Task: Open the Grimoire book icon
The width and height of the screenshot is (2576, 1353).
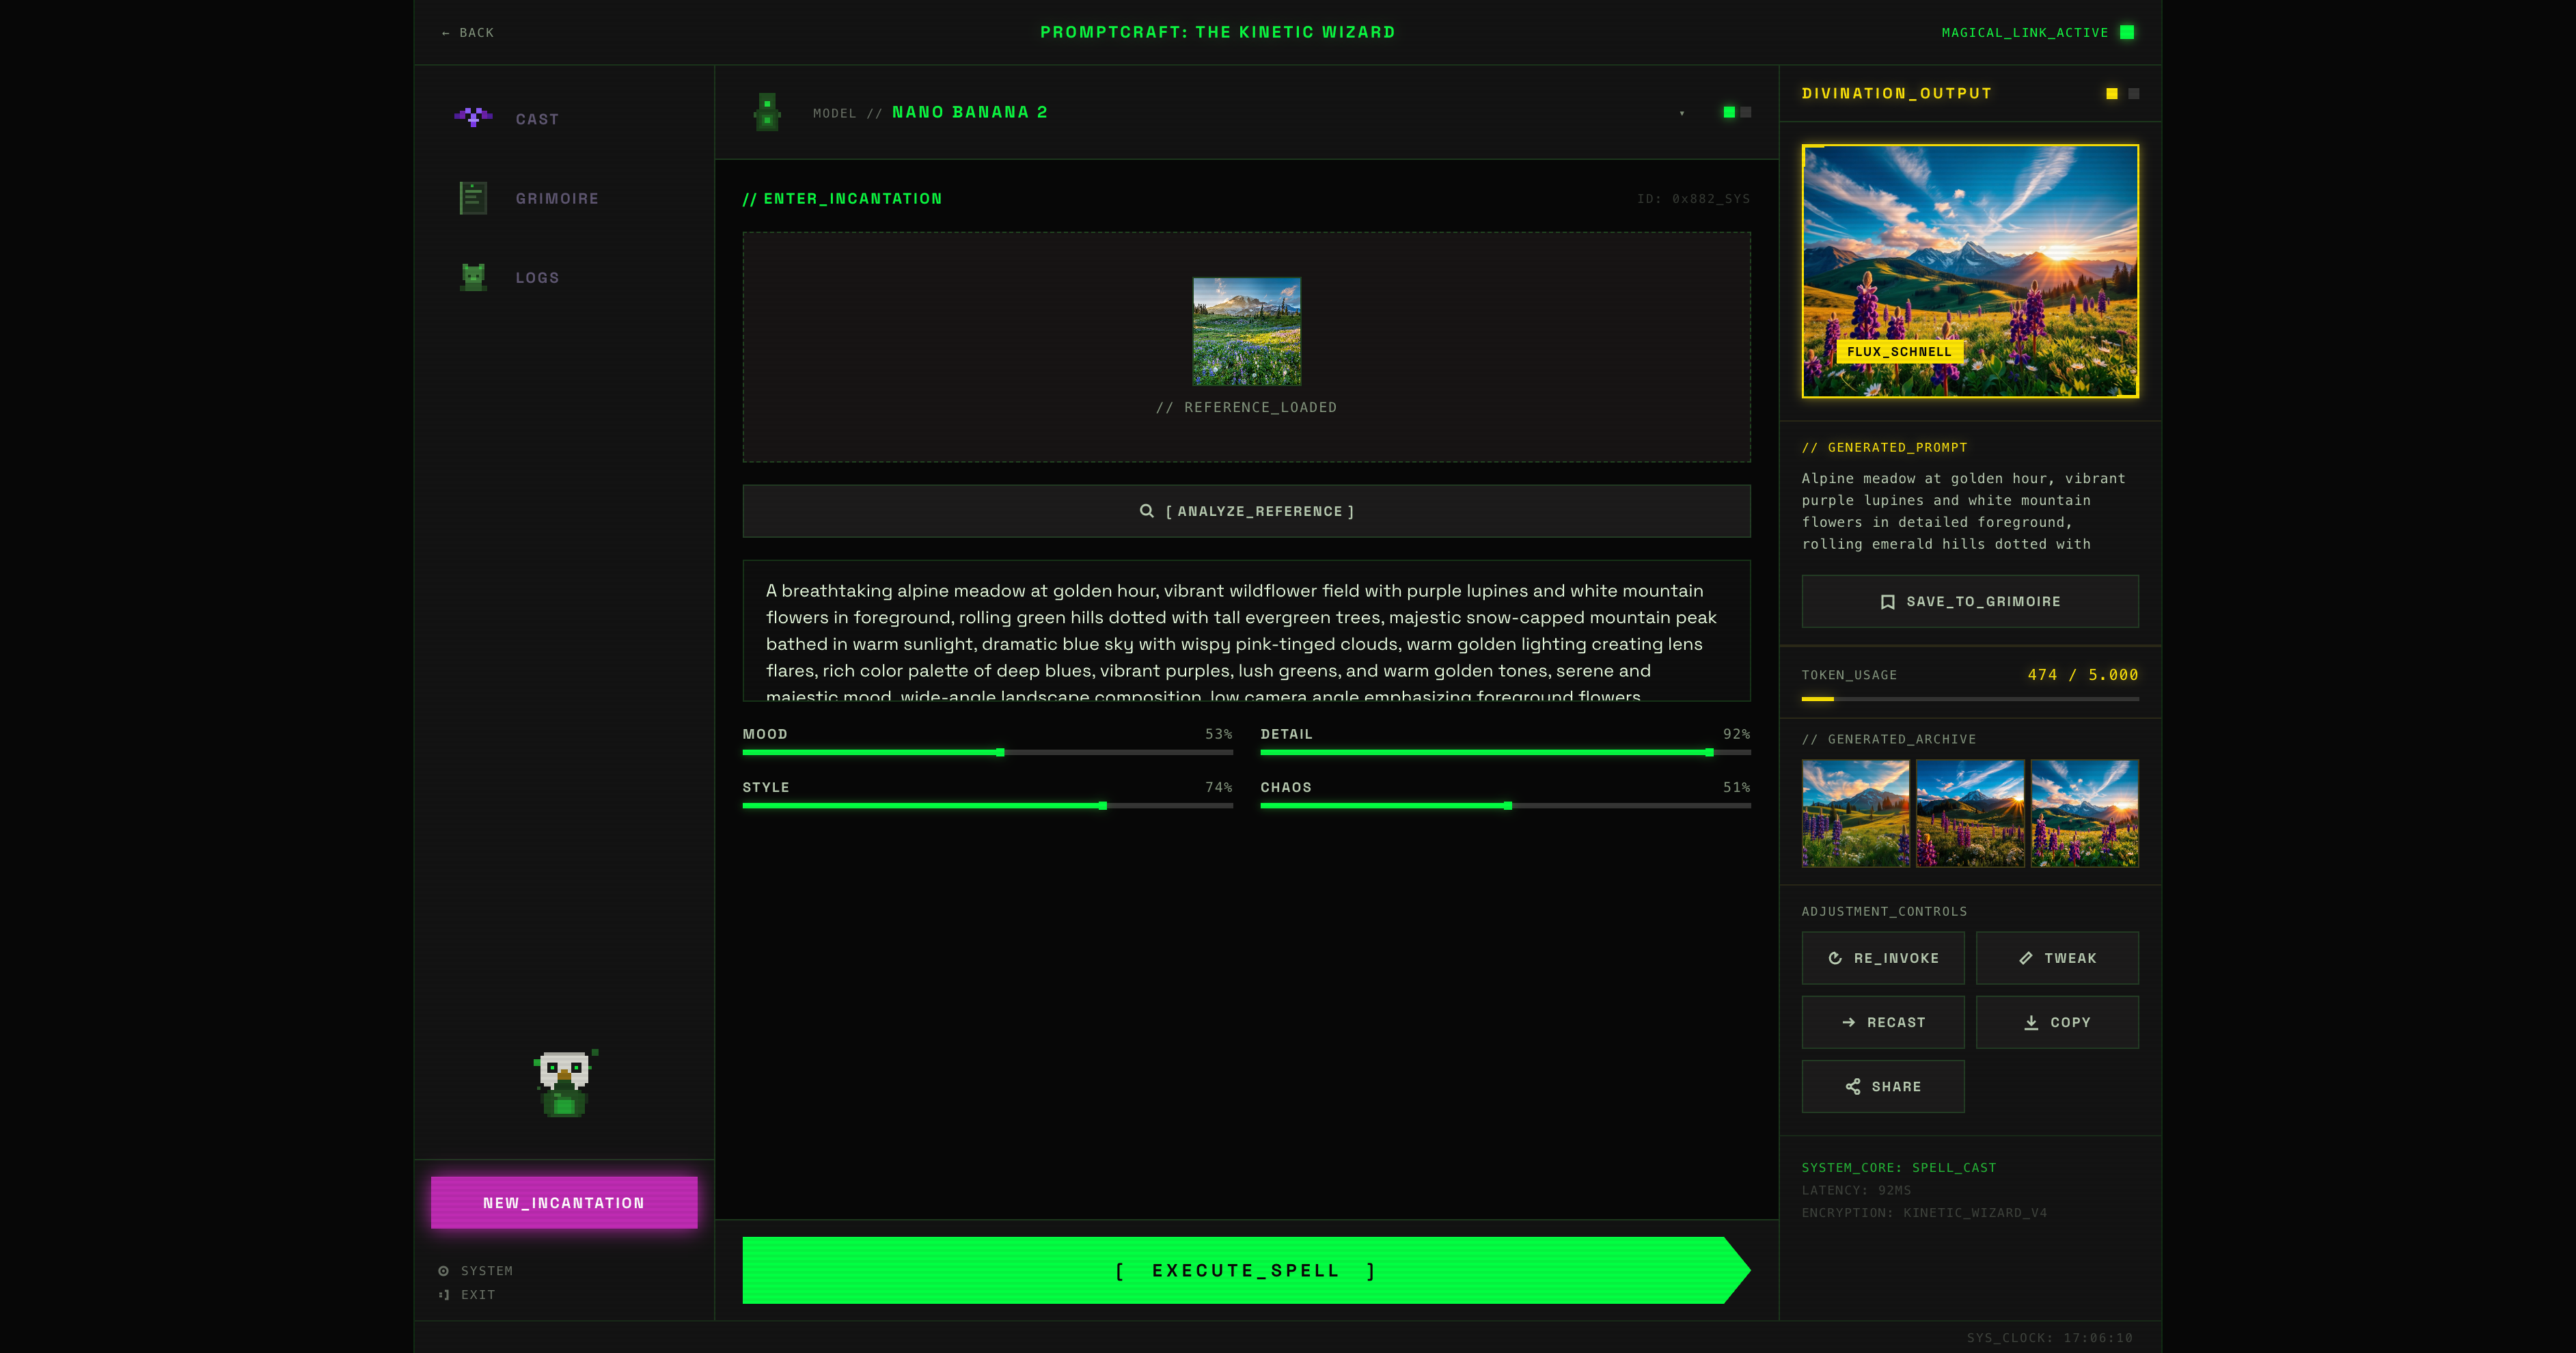Action: coord(473,198)
